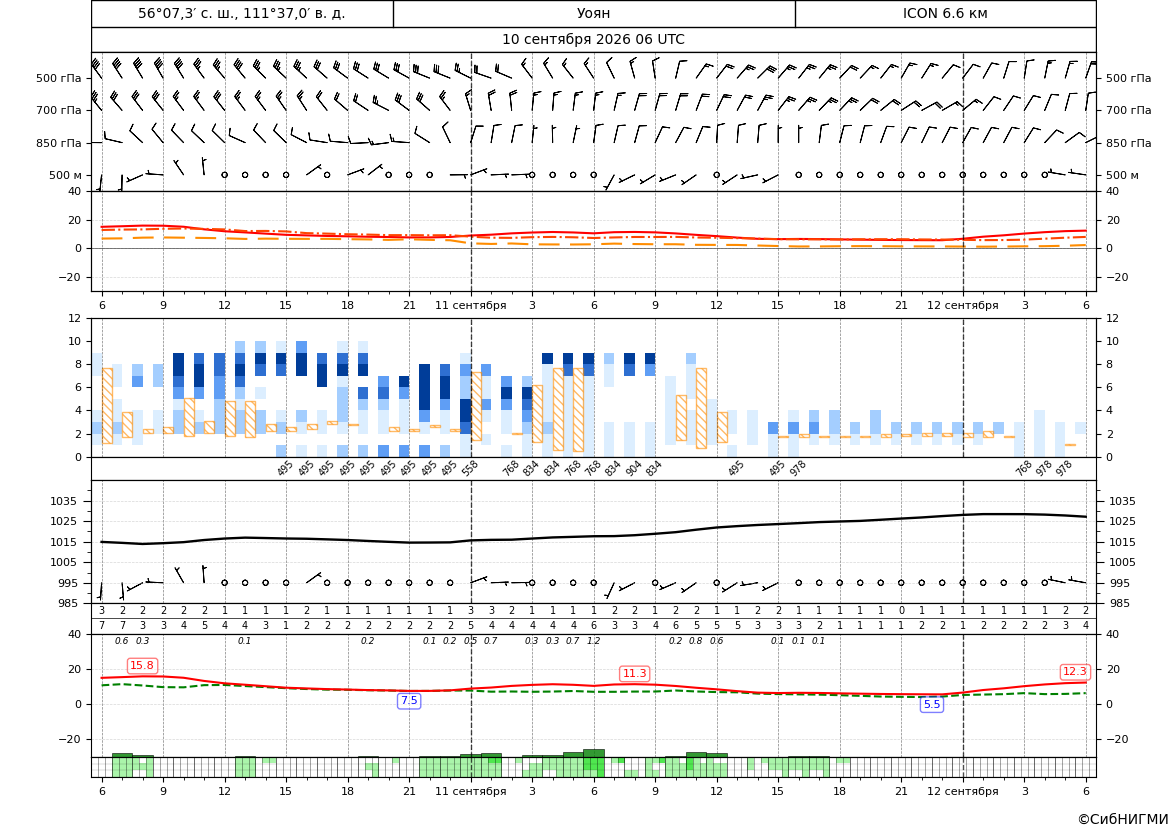Click the 558 cloud base value label
The height and width of the screenshot is (827, 1169).
[469, 468]
